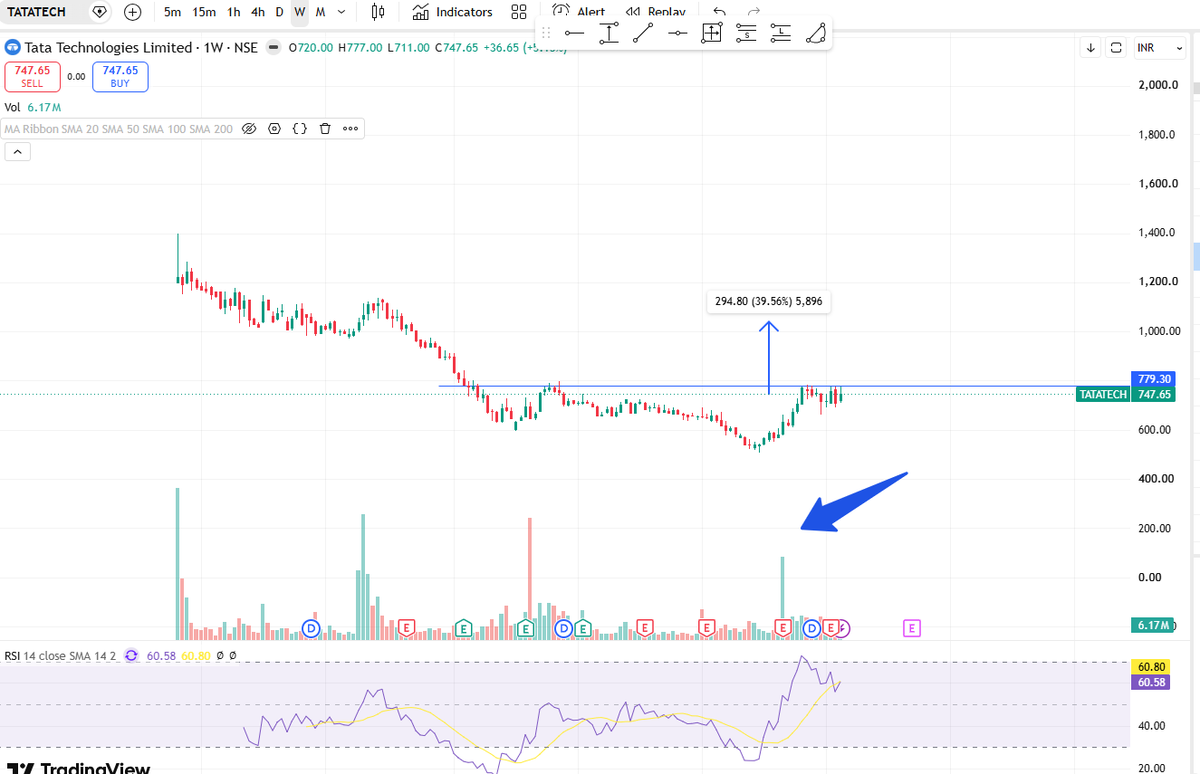This screenshot has width=1200, height=774.
Task: Select the path drawing tool
Action: tap(816, 33)
